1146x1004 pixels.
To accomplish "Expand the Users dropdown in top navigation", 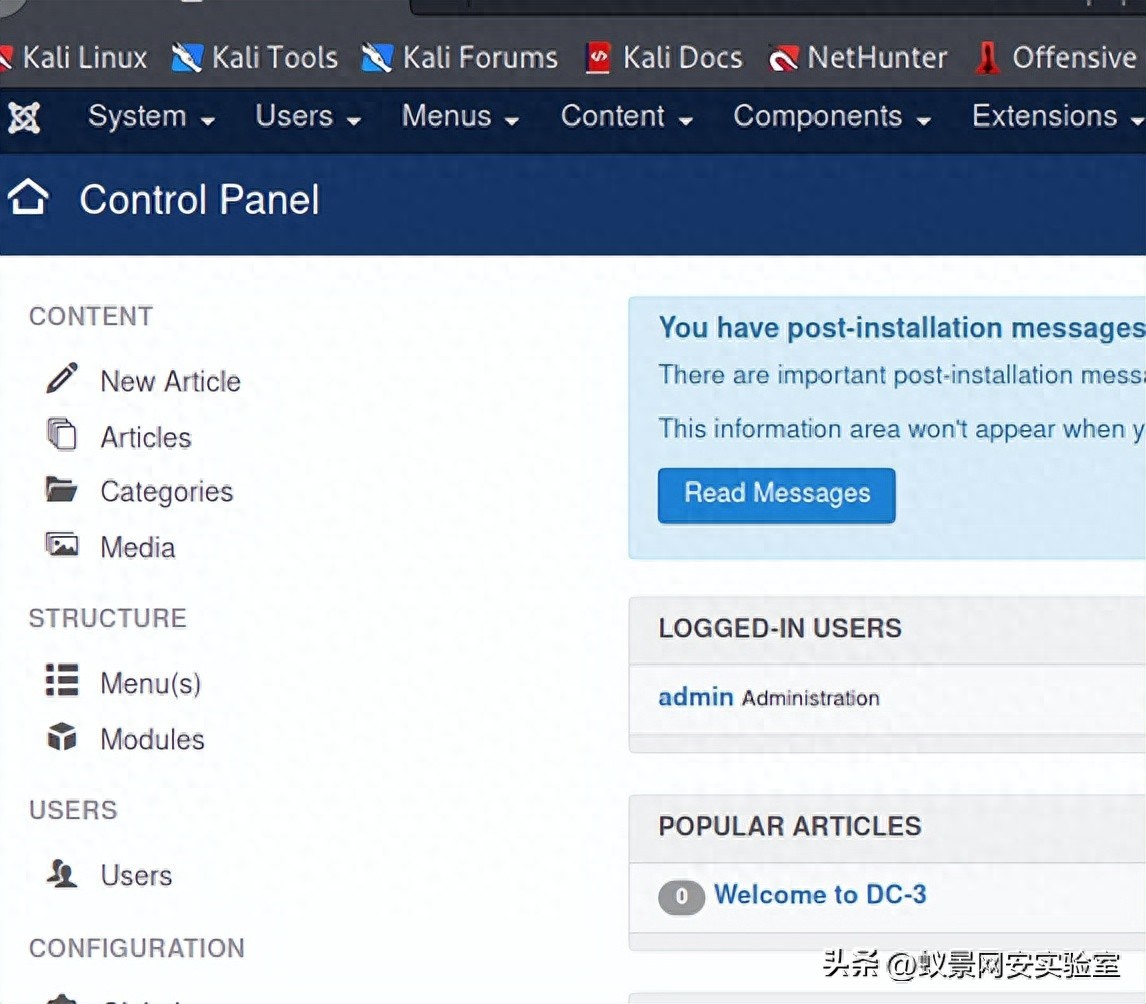I will click(308, 117).
